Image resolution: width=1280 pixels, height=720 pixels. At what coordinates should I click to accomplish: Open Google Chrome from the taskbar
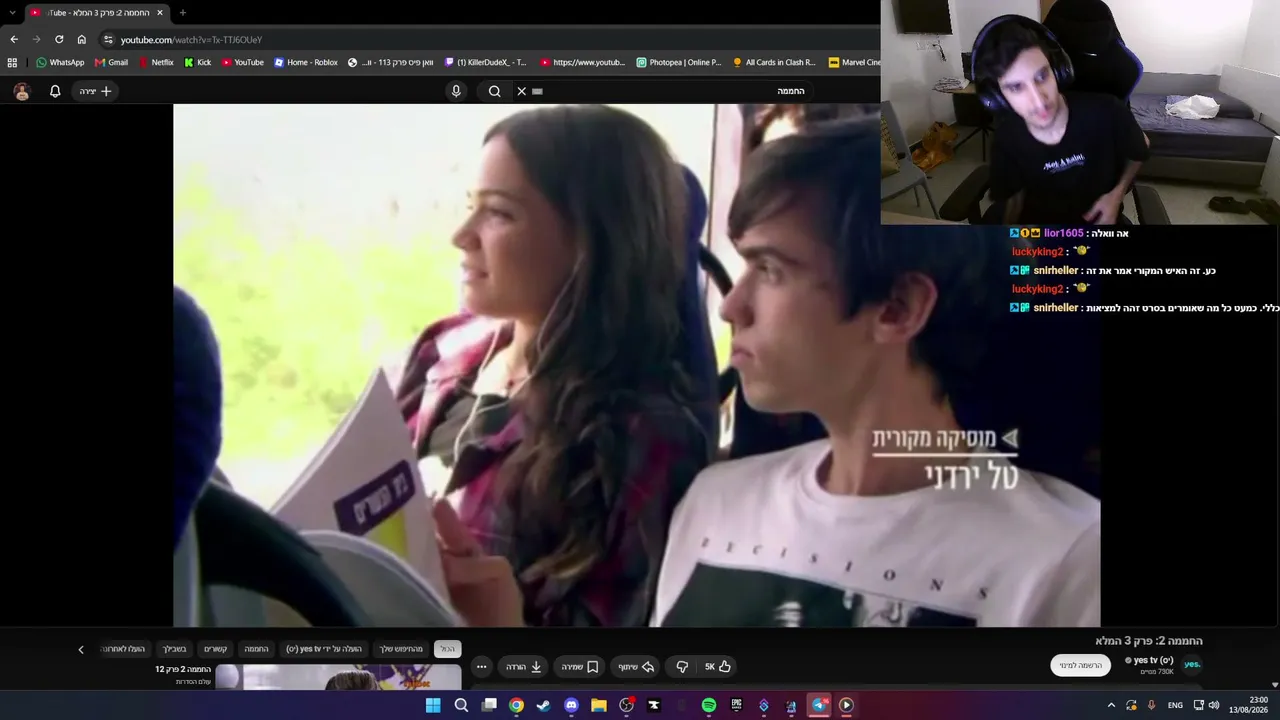(516, 705)
